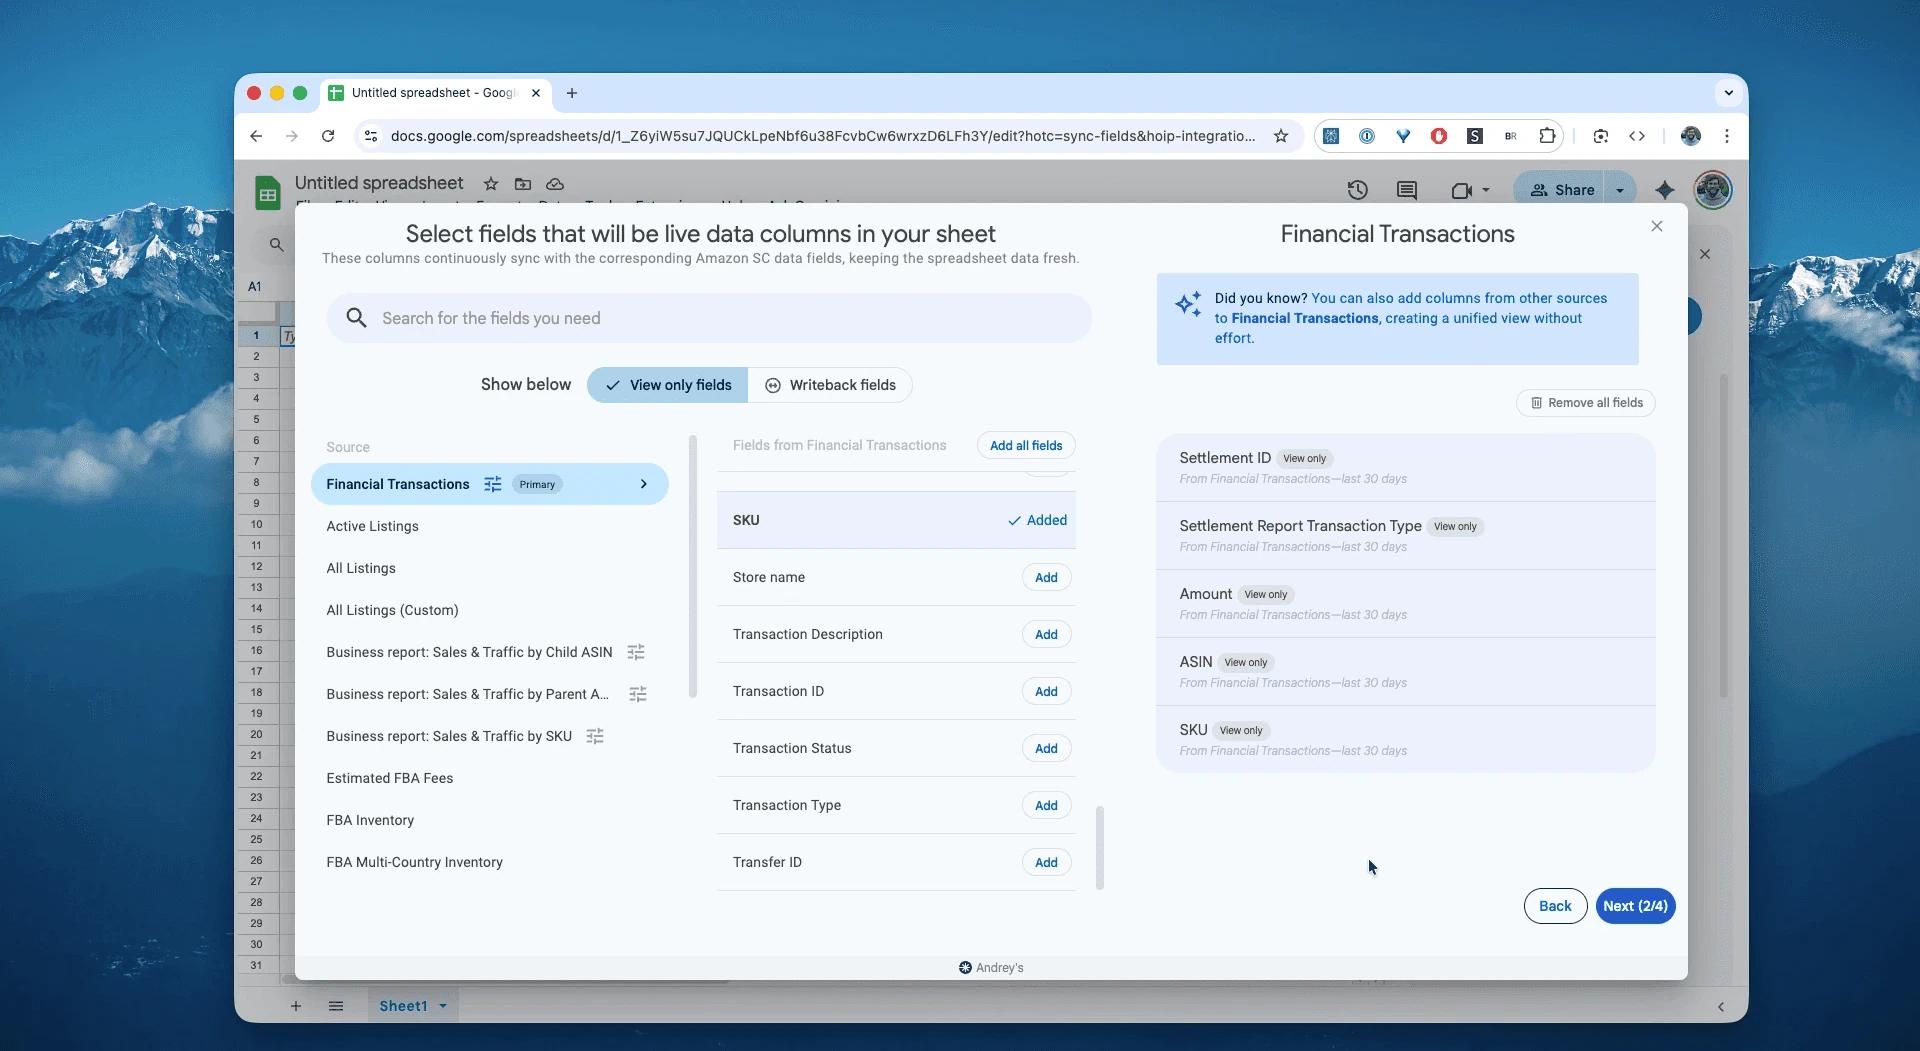Open filter settings for Child ASIN report
This screenshot has width=1920, height=1051.
(x=636, y=652)
